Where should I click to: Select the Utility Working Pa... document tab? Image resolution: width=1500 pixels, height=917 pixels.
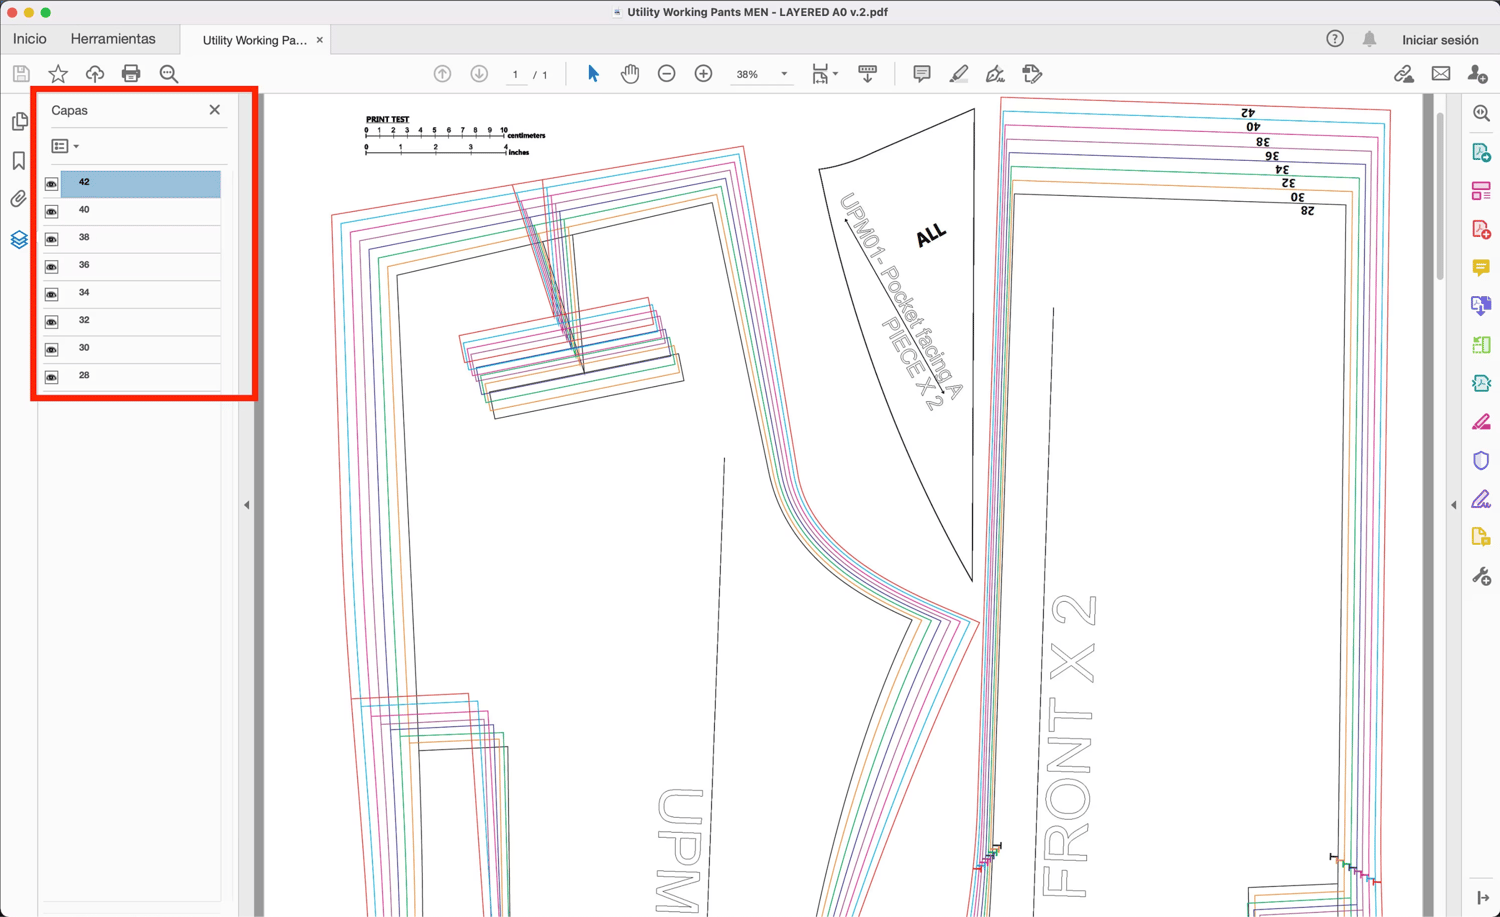click(254, 40)
